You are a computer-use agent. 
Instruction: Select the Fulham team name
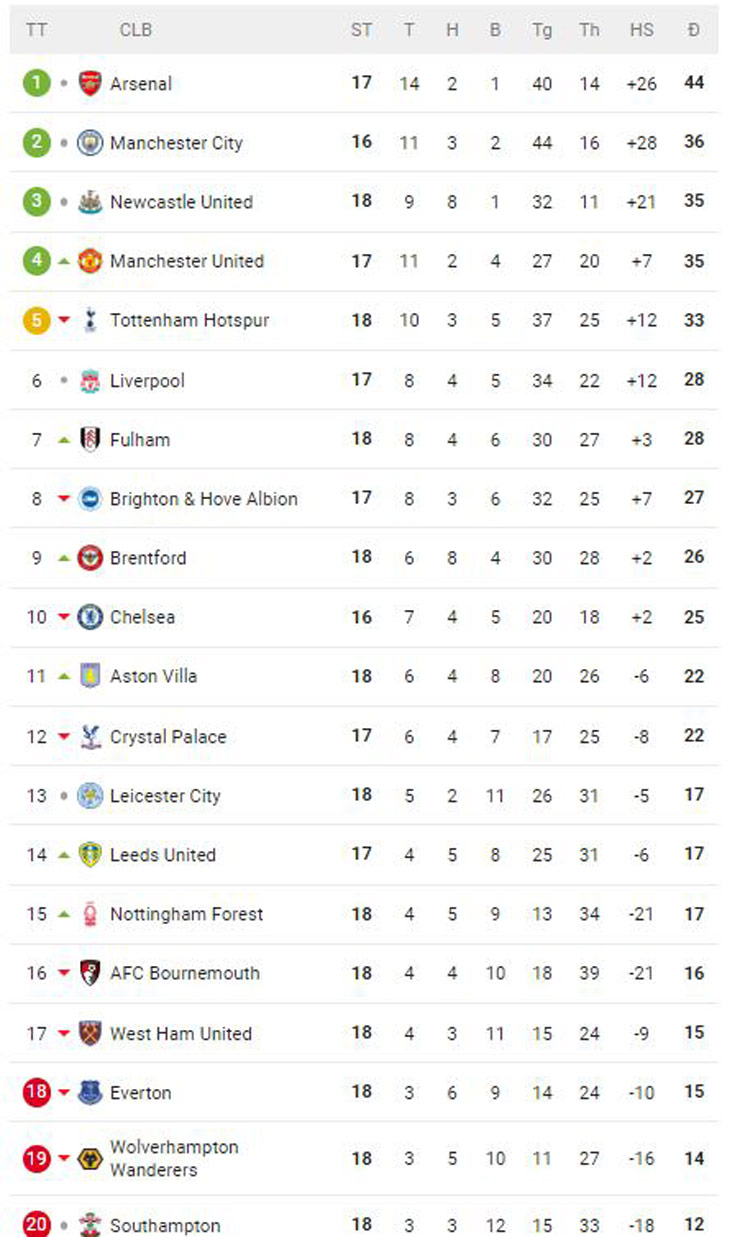140,439
